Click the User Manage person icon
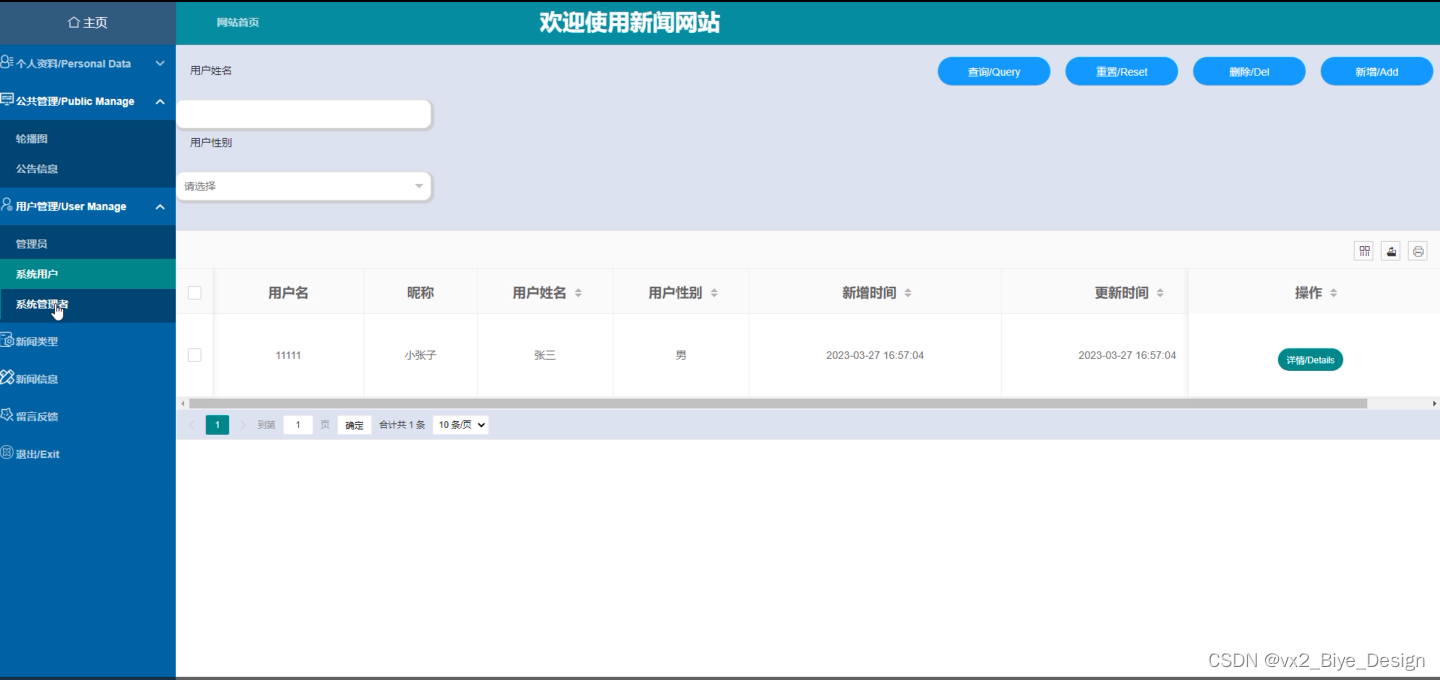 [x=7, y=205]
